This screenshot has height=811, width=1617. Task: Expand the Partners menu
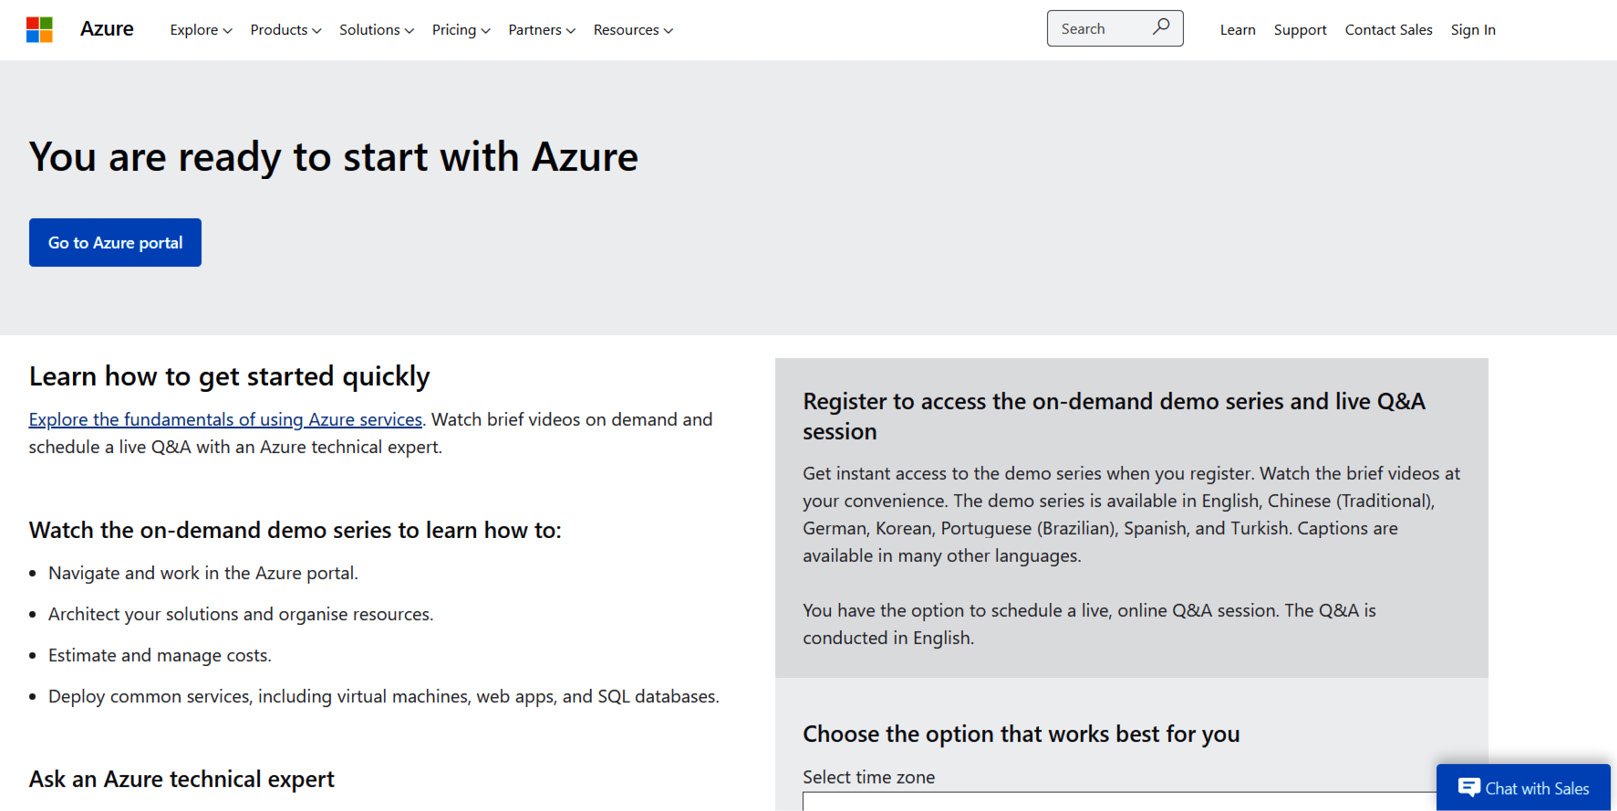click(x=542, y=30)
